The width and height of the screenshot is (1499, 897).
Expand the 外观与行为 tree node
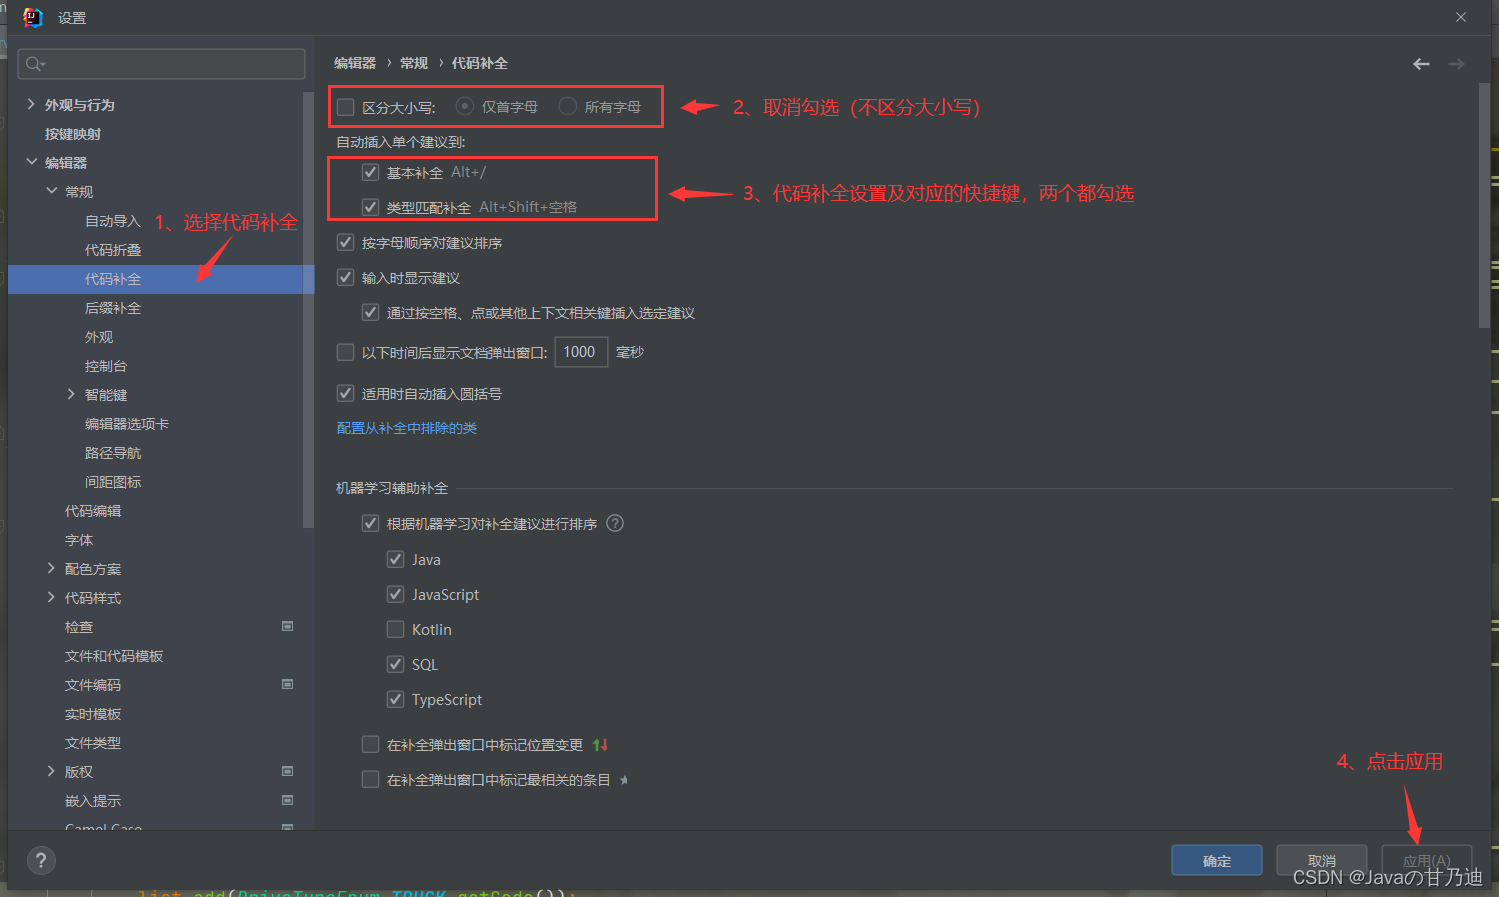(x=31, y=104)
